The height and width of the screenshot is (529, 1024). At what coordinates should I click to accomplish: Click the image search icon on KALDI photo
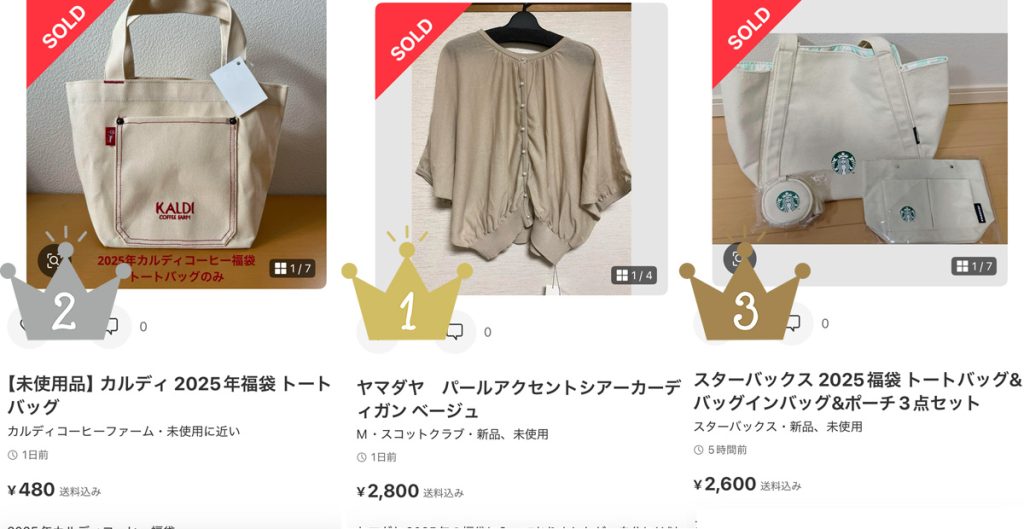(x=54, y=261)
